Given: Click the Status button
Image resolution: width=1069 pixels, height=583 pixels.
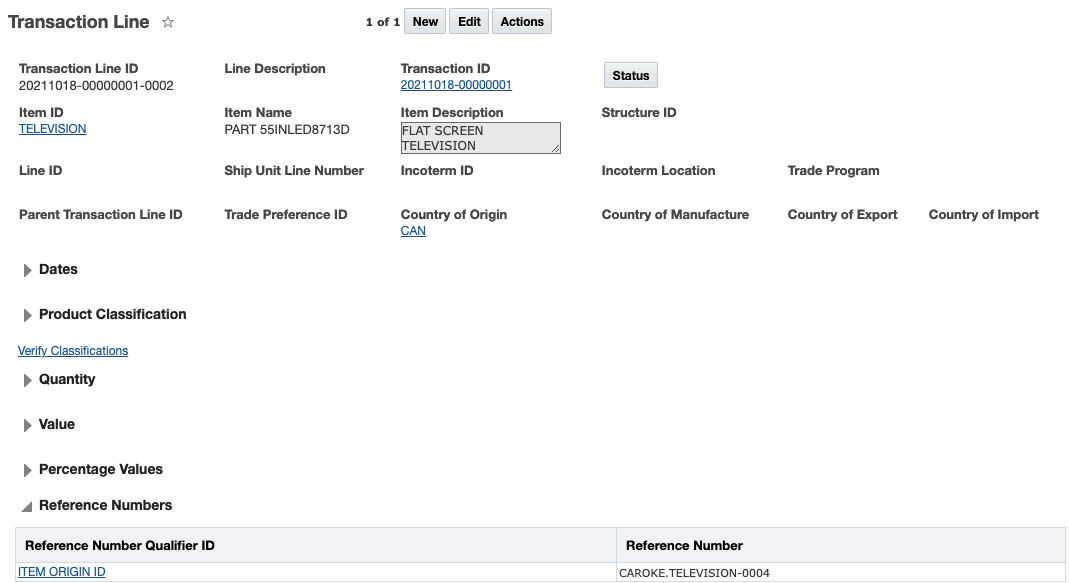Looking at the screenshot, I should click(630, 75).
